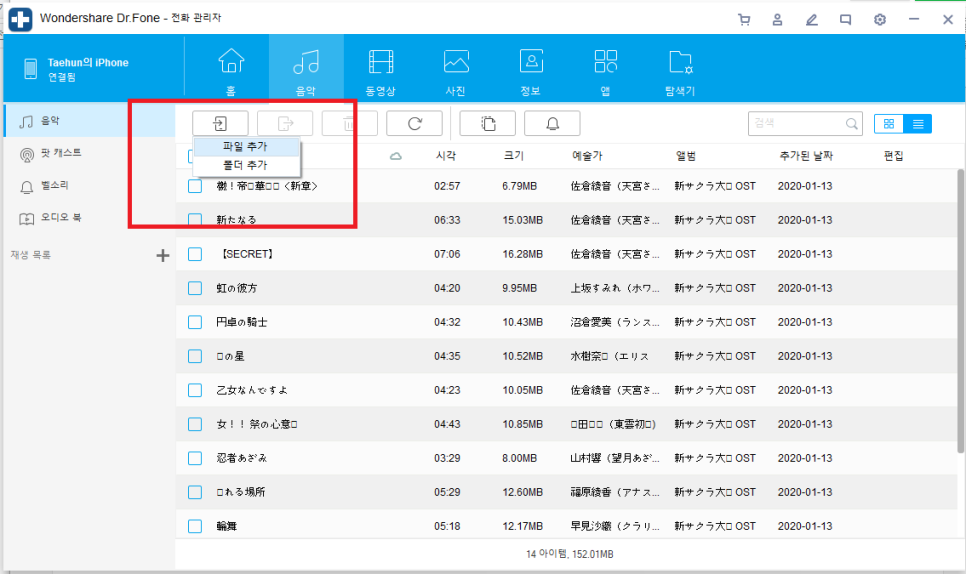The width and height of the screenshot is (966, 574).
Task: Click the size value 16.28MB
Action: pyautogui.click(x=522, y=254)
